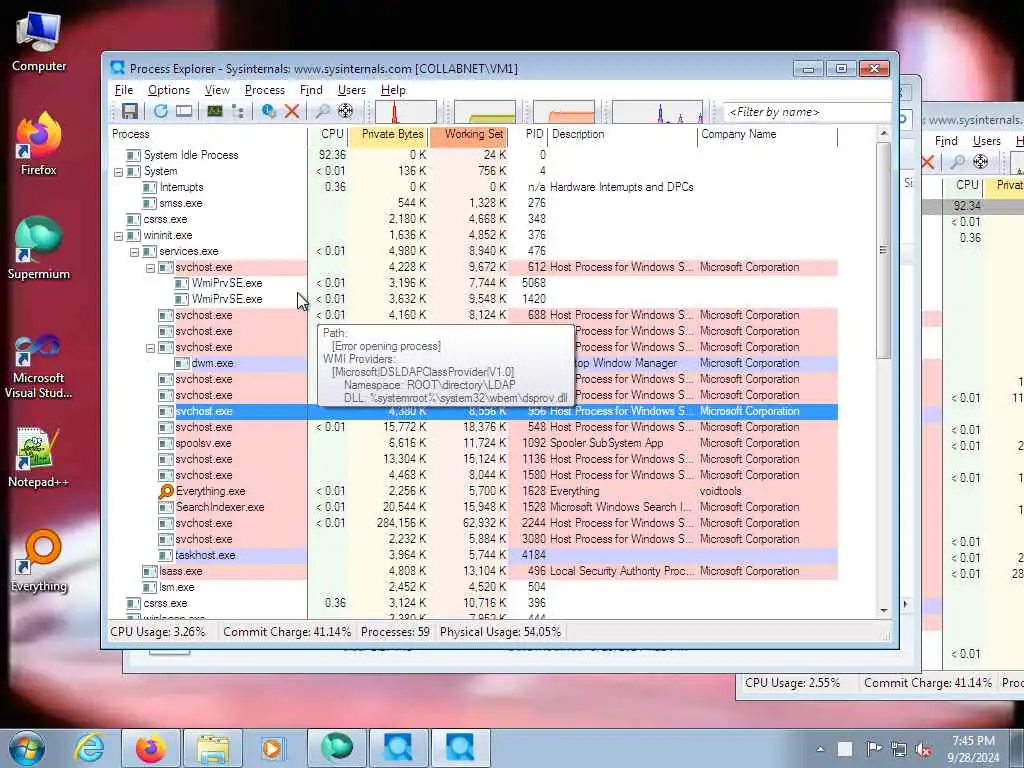Toggle the lower pane toolbar icon
The width and height of the screenshot is (1024, 768).
point(184,112)
